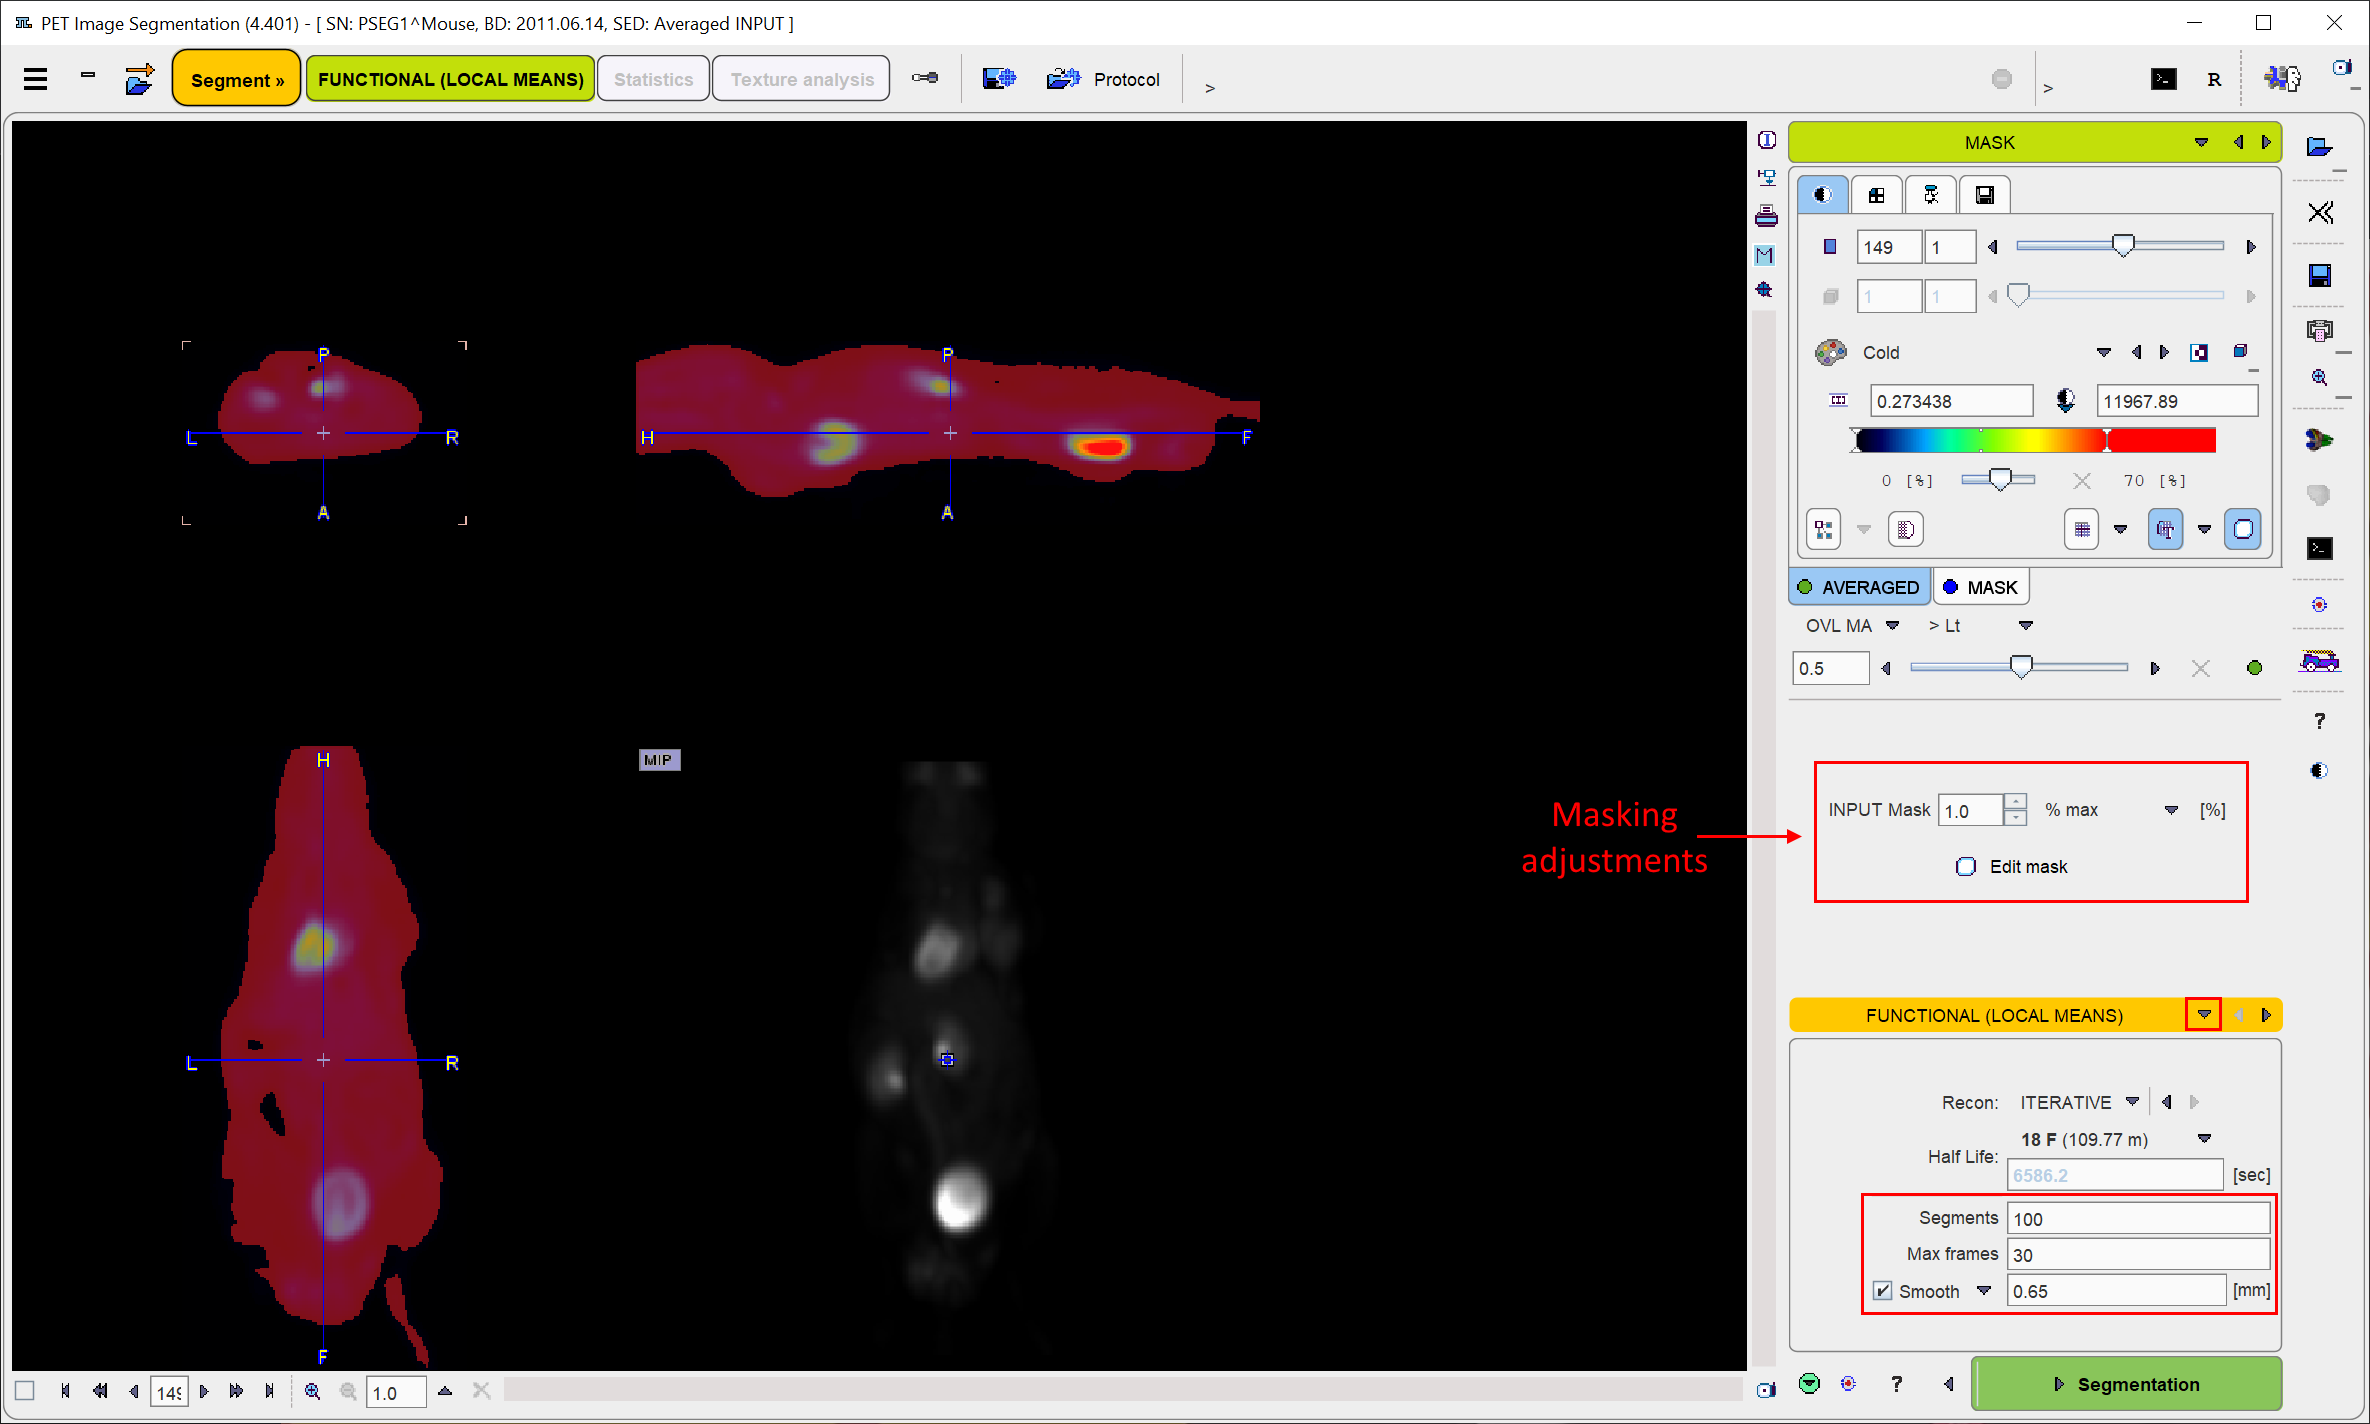
Task: Open the Smooth filter dropdown arrow
Action: [x=1984, y=1291]
